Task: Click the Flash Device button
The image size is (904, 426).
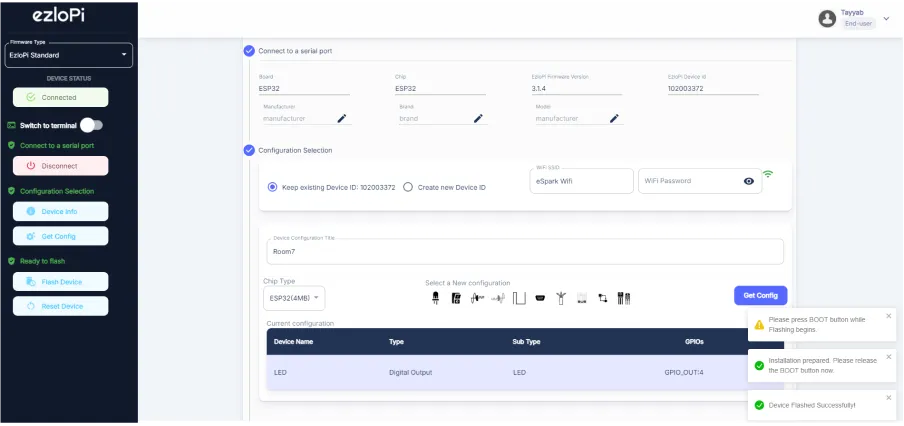Action: (61, 282)
